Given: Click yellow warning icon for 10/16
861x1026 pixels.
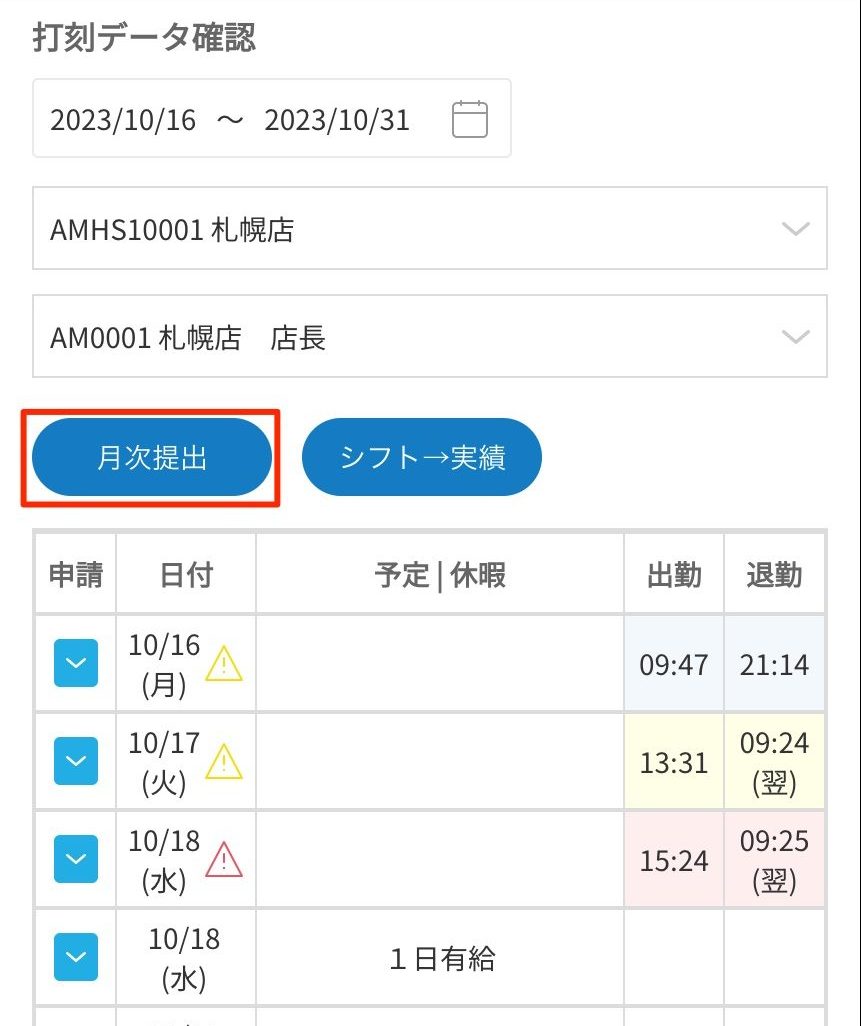Looking at the screenshot, I should (224, 663).
